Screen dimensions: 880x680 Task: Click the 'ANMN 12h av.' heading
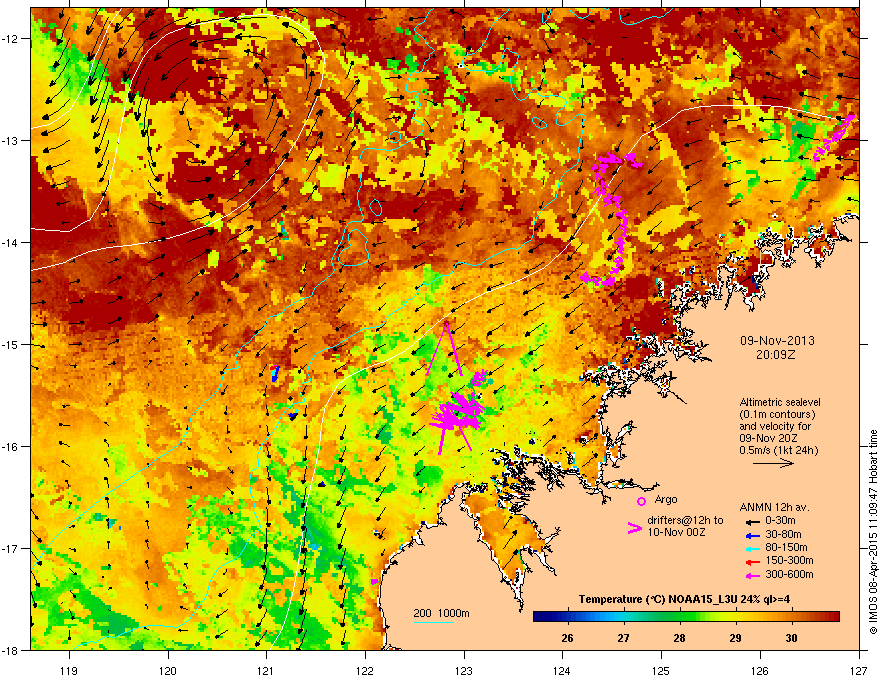click(x=774, y=507)
